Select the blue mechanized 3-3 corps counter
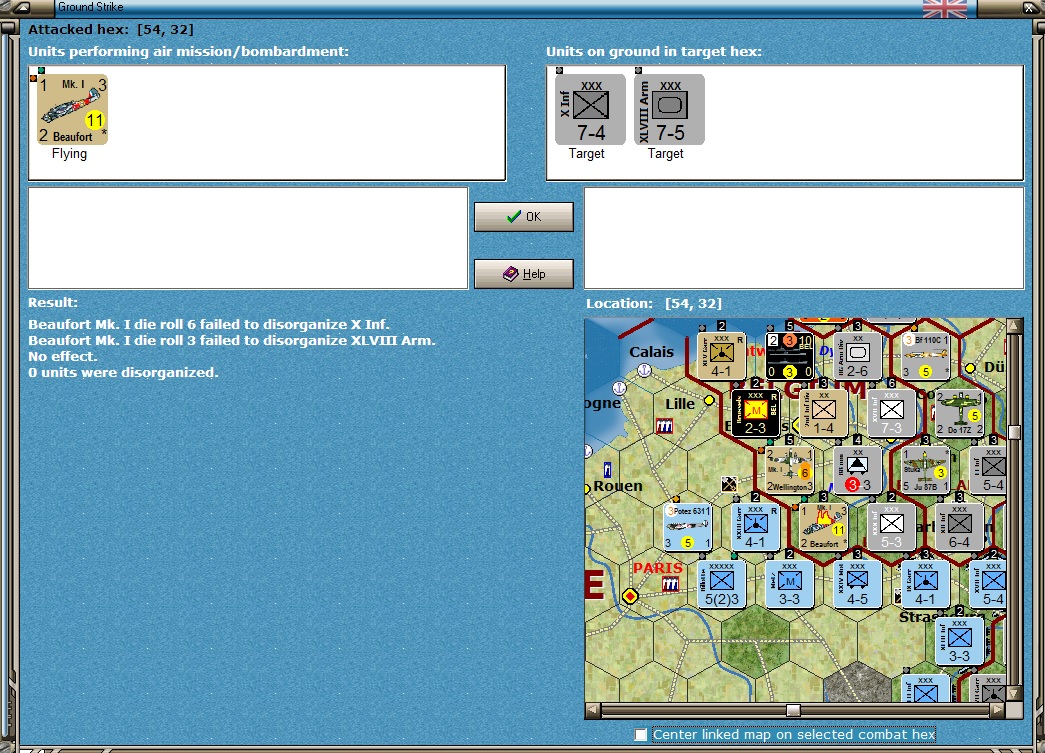This screenshot has width=1045, height=753. 790,584
